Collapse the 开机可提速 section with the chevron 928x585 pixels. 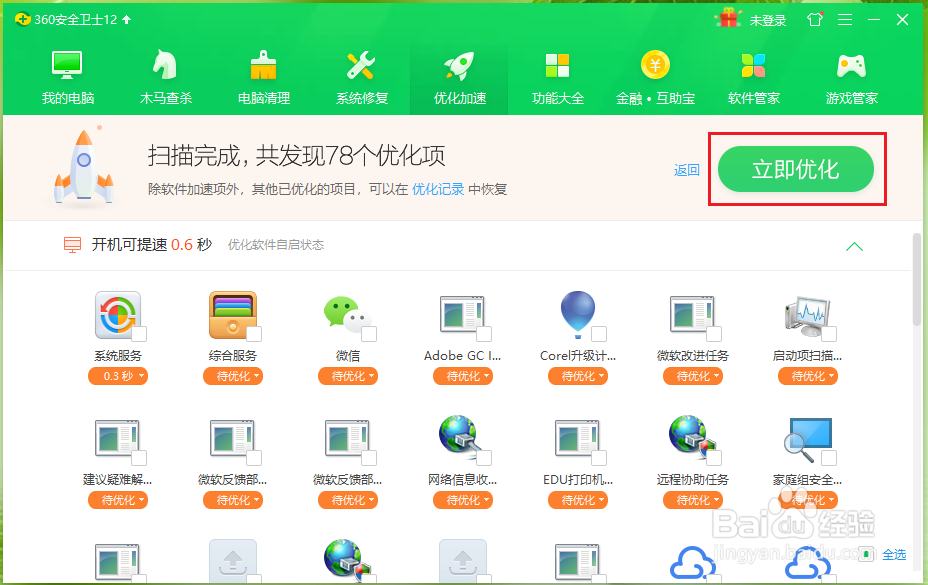pos(854,245)
